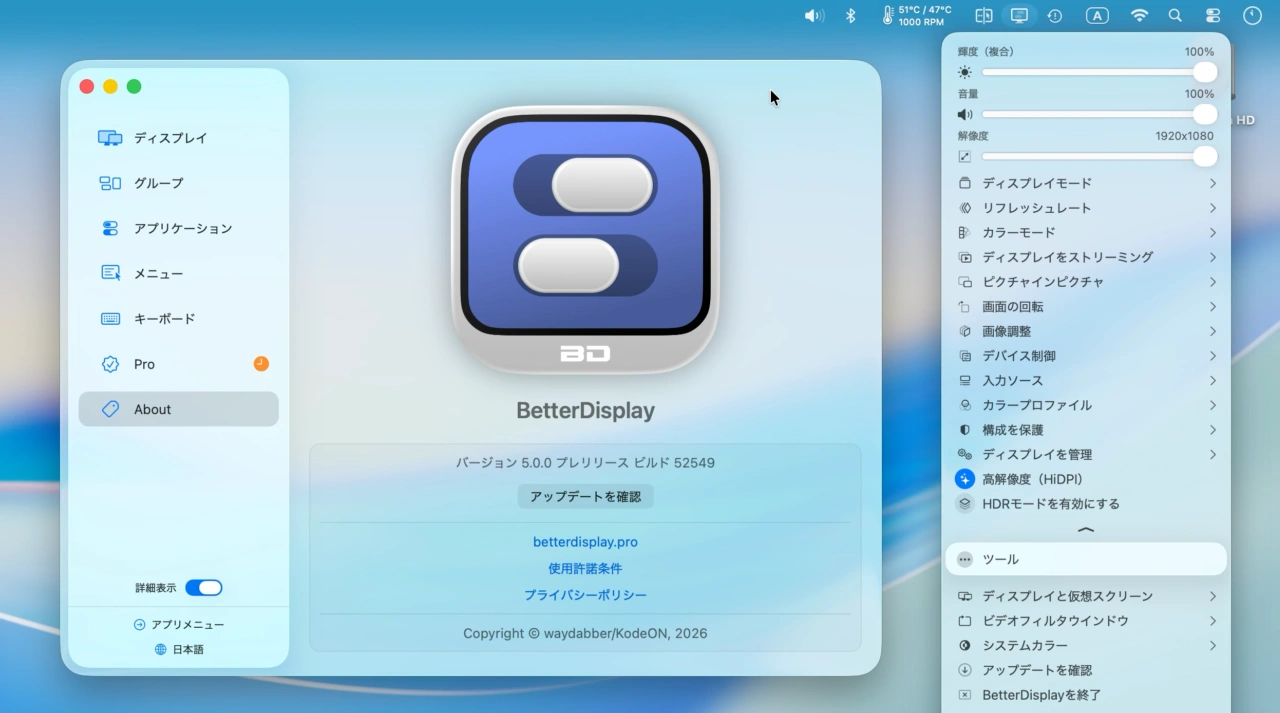
Task: Click the 入力ソース row icon
Action: [965, 381]
